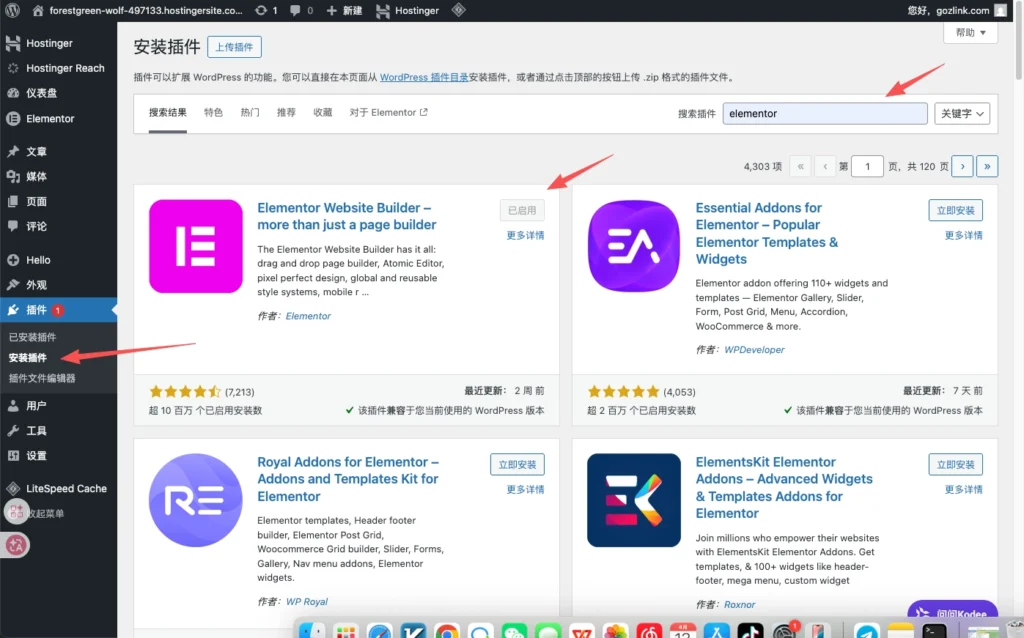Open WordPress 插件目录 link

coord(424,77)
